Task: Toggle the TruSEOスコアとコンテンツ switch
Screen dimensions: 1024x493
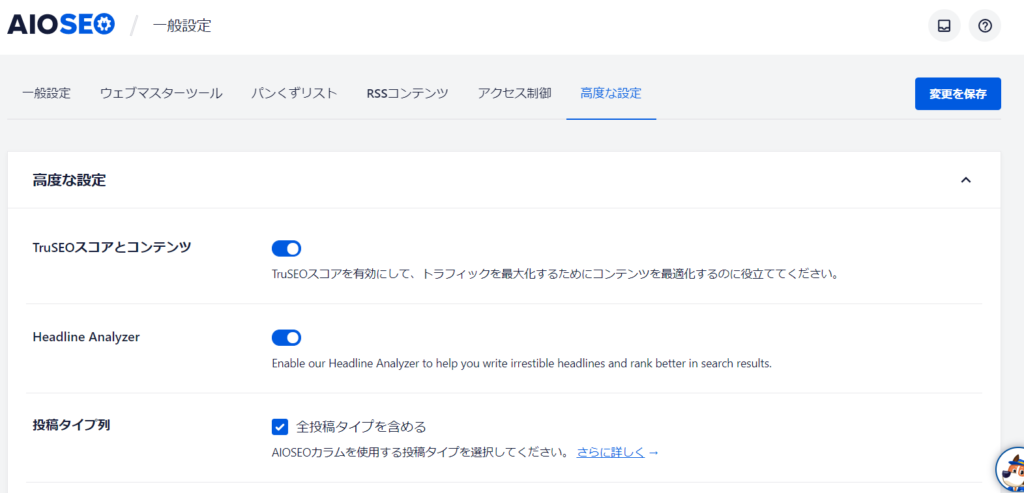Action: [x=286, y=248]
